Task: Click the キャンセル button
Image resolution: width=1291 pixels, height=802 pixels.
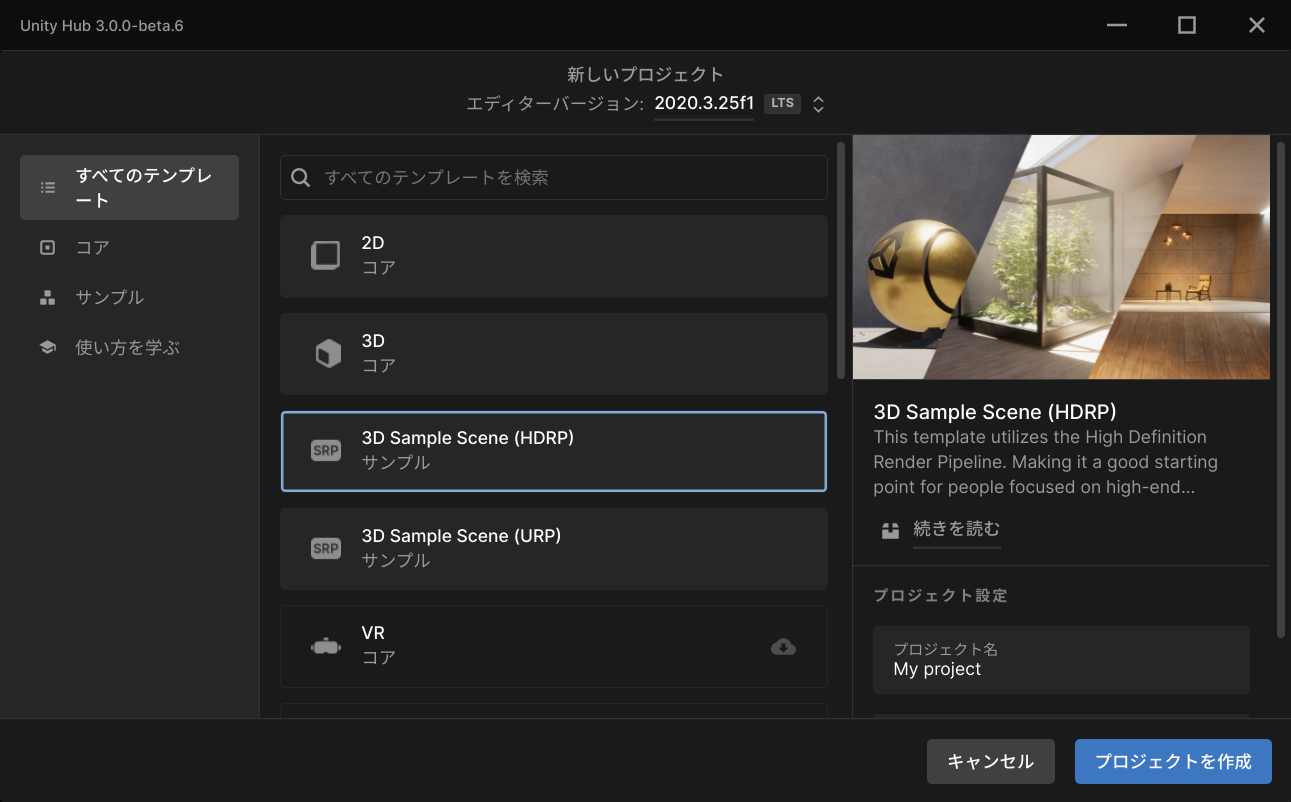Action: pyautogui.click(x=991, y=762)
